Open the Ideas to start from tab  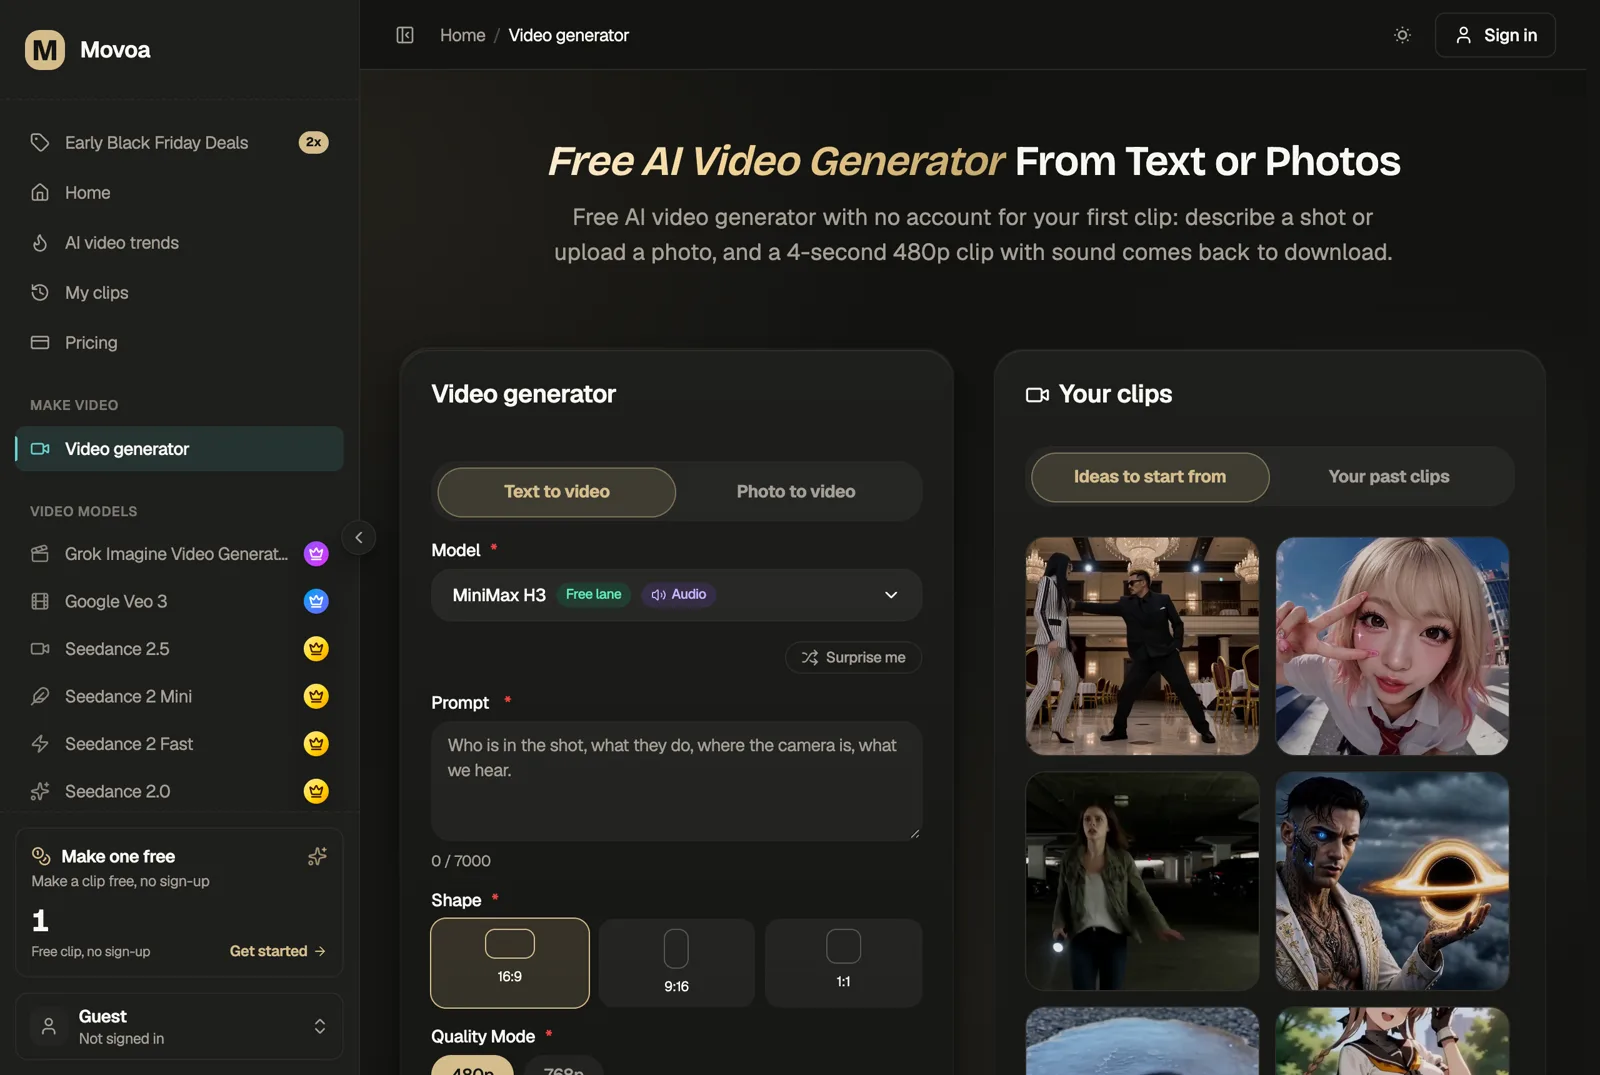pos(1150,477)
